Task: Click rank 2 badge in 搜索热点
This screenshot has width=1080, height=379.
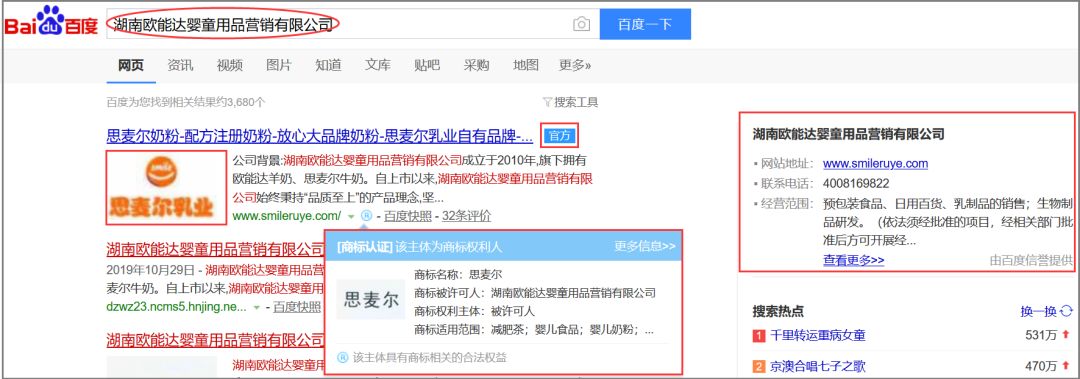Action: [759, 367]
